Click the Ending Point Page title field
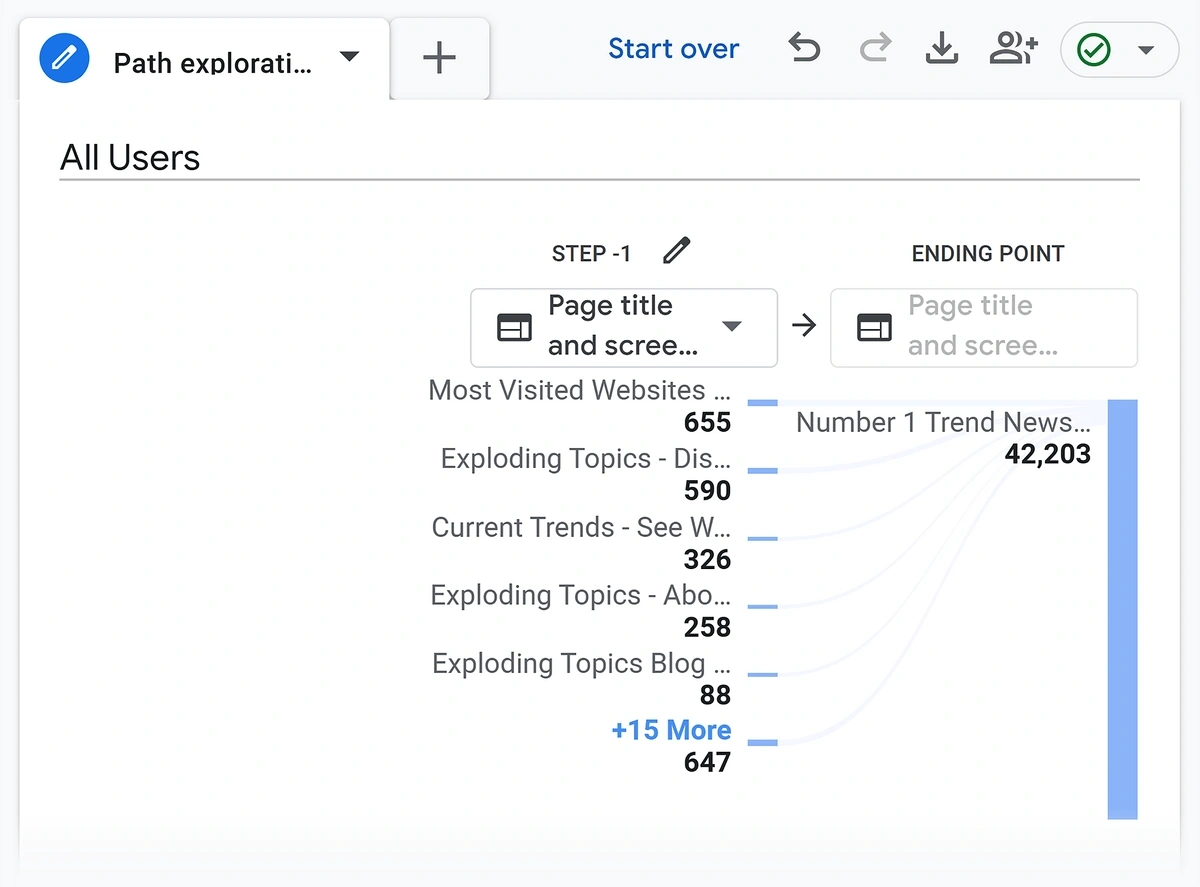This screenshot has height=887, width=1200. (x=984, y=327)
